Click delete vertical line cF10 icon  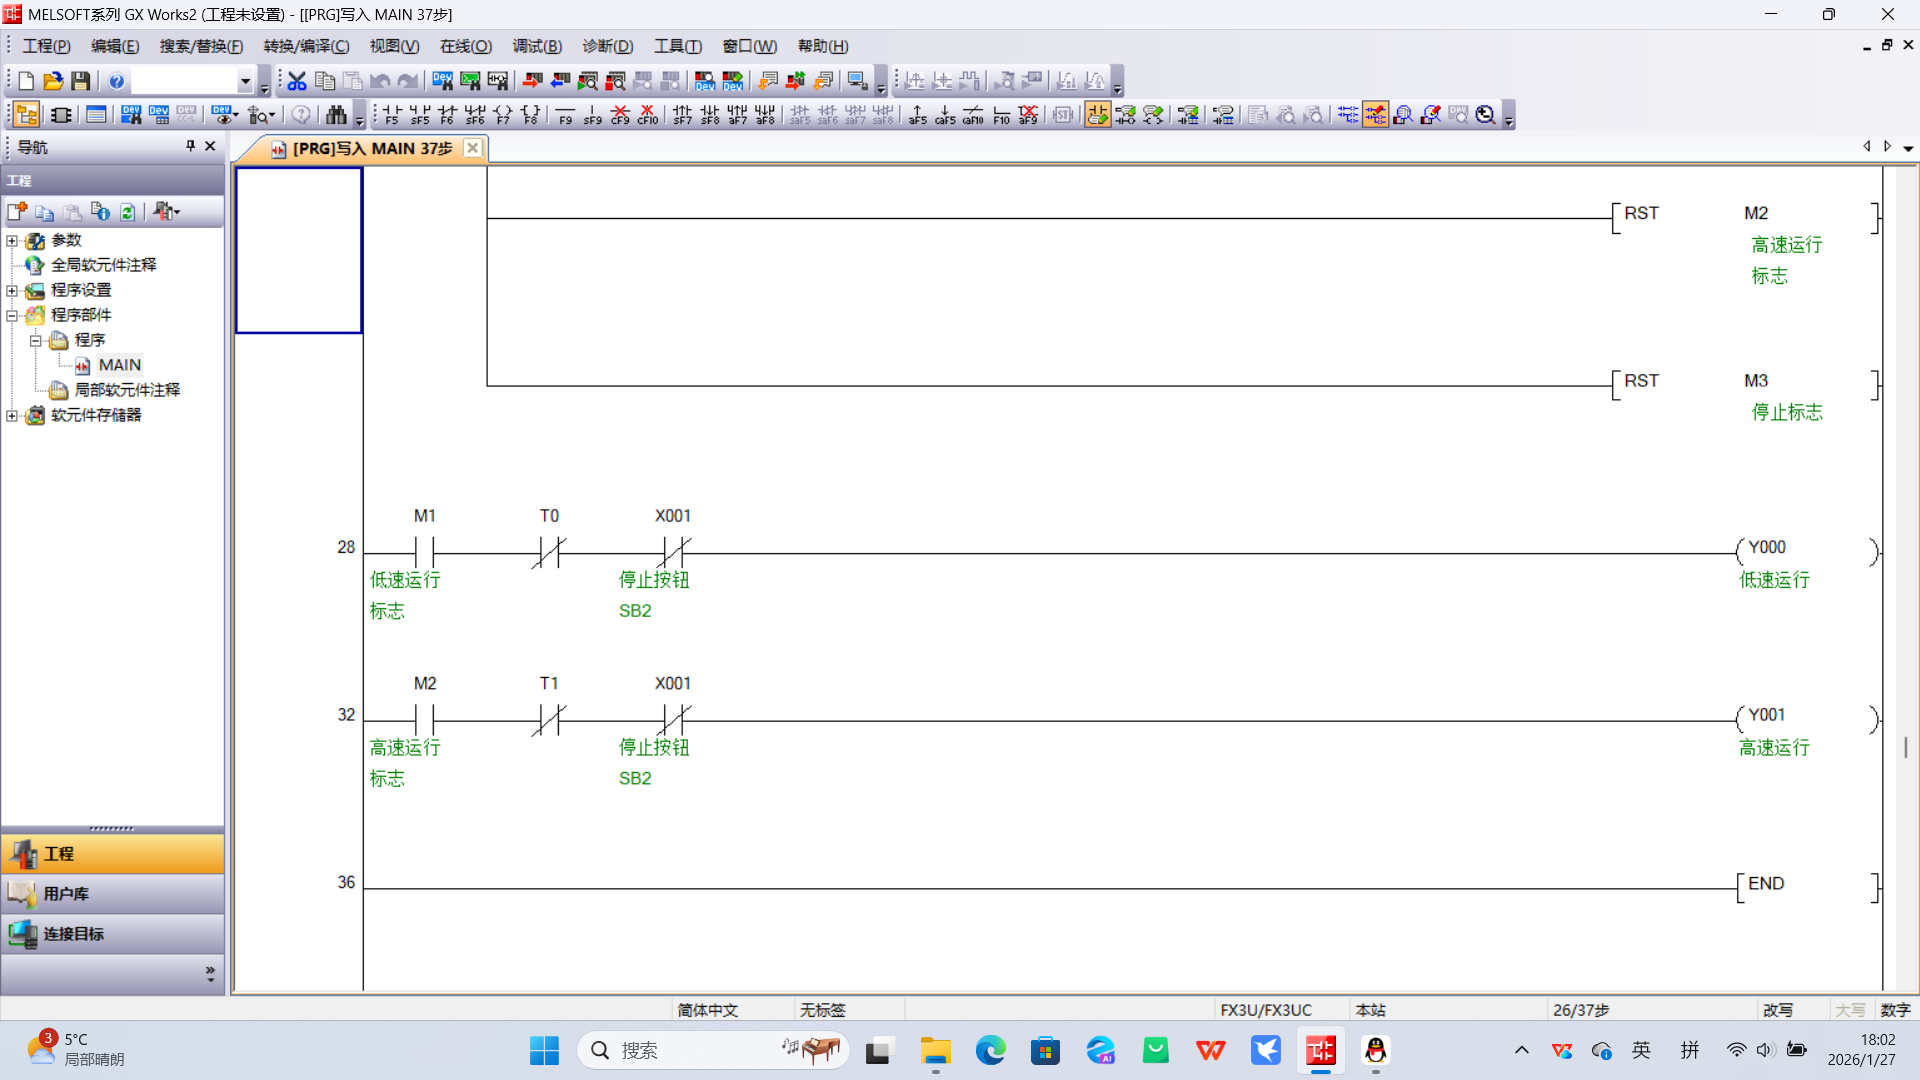point(647,115)
